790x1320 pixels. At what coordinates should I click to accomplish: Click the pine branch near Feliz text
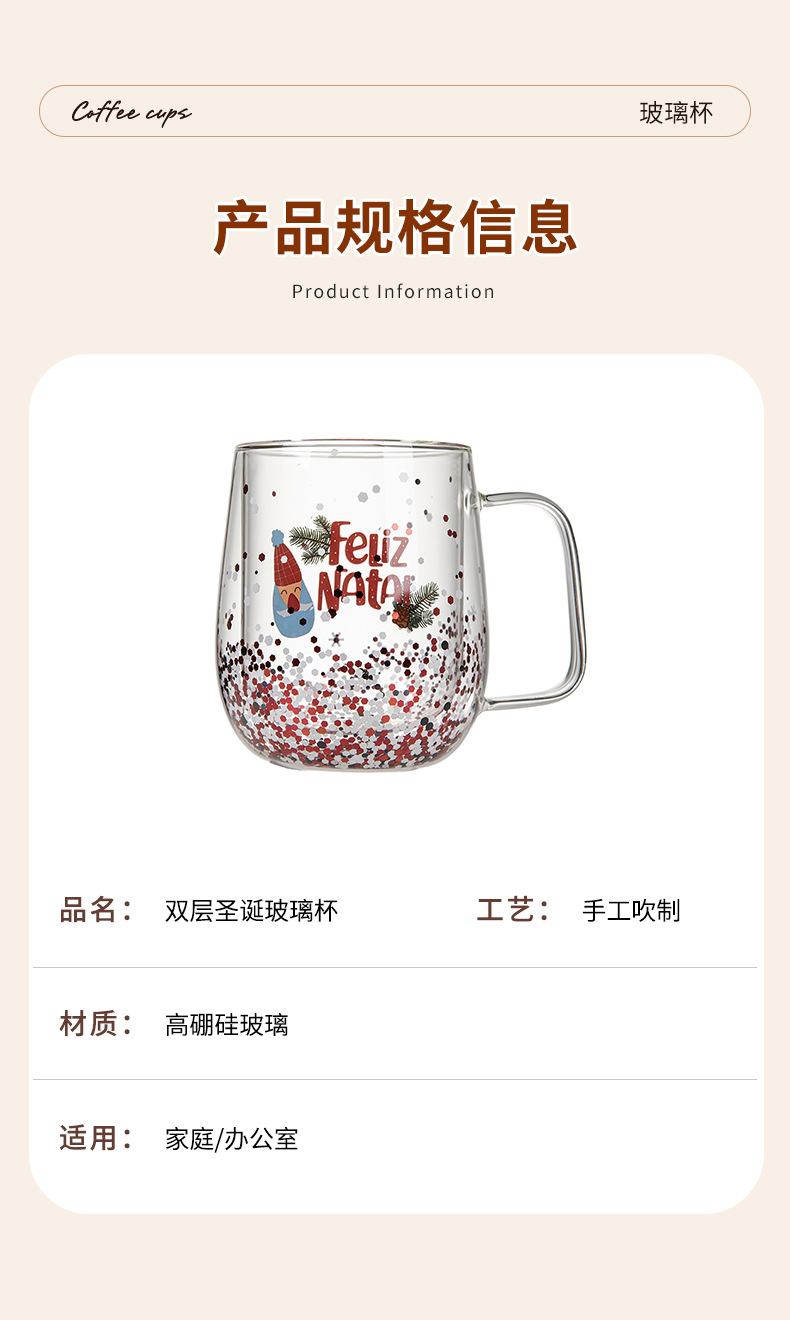click(x=311, y=539)
